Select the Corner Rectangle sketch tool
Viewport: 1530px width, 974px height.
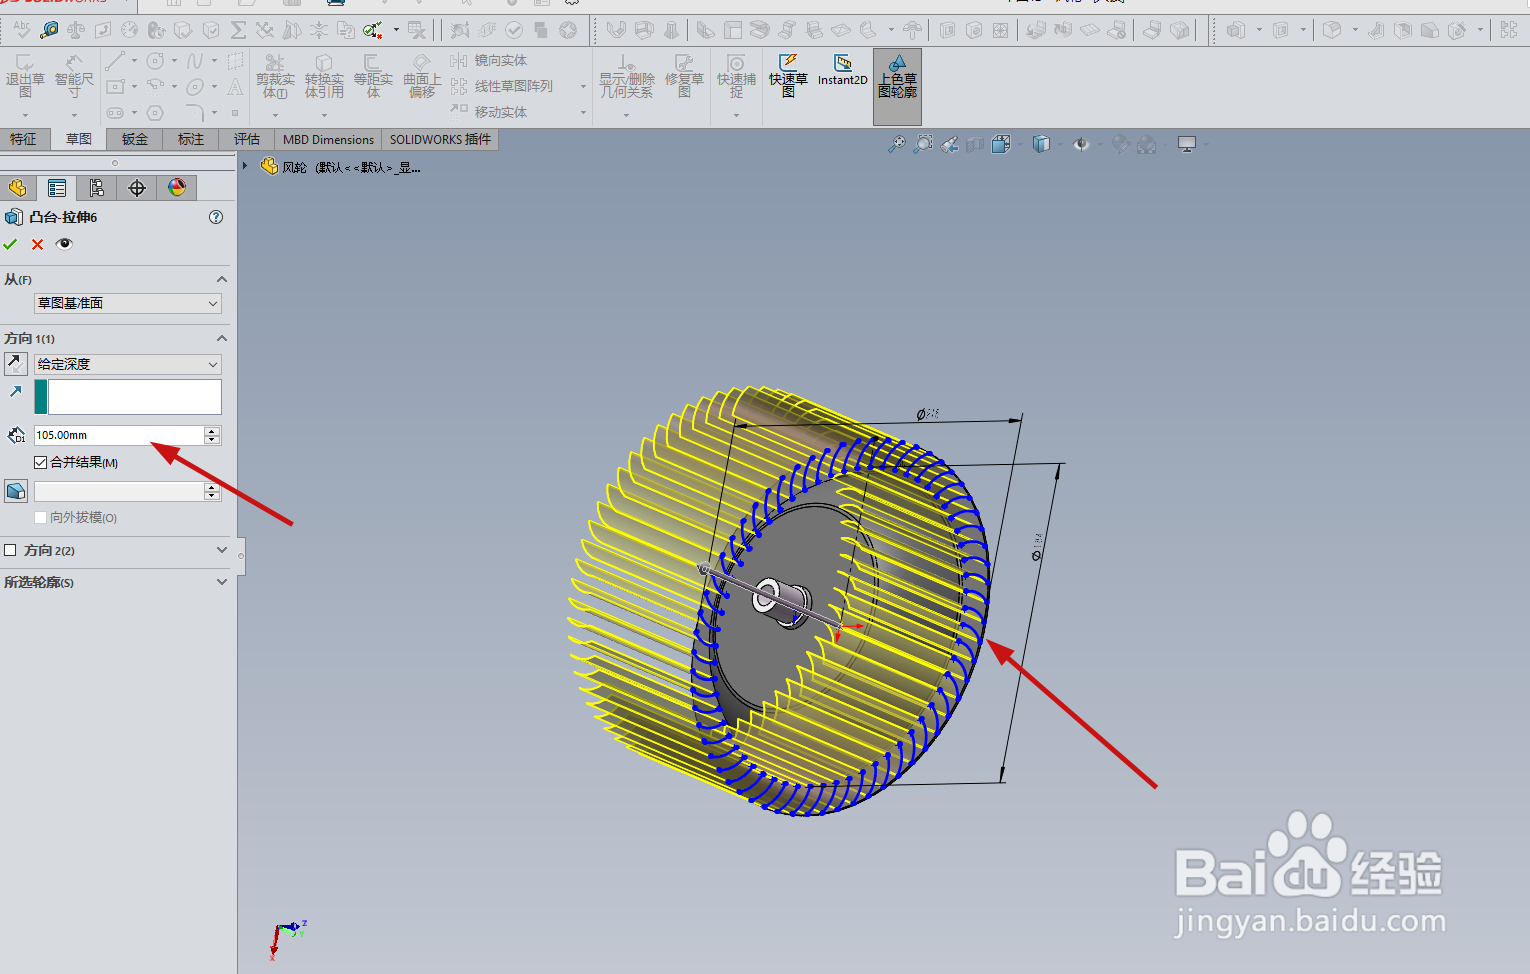(115, 86)
